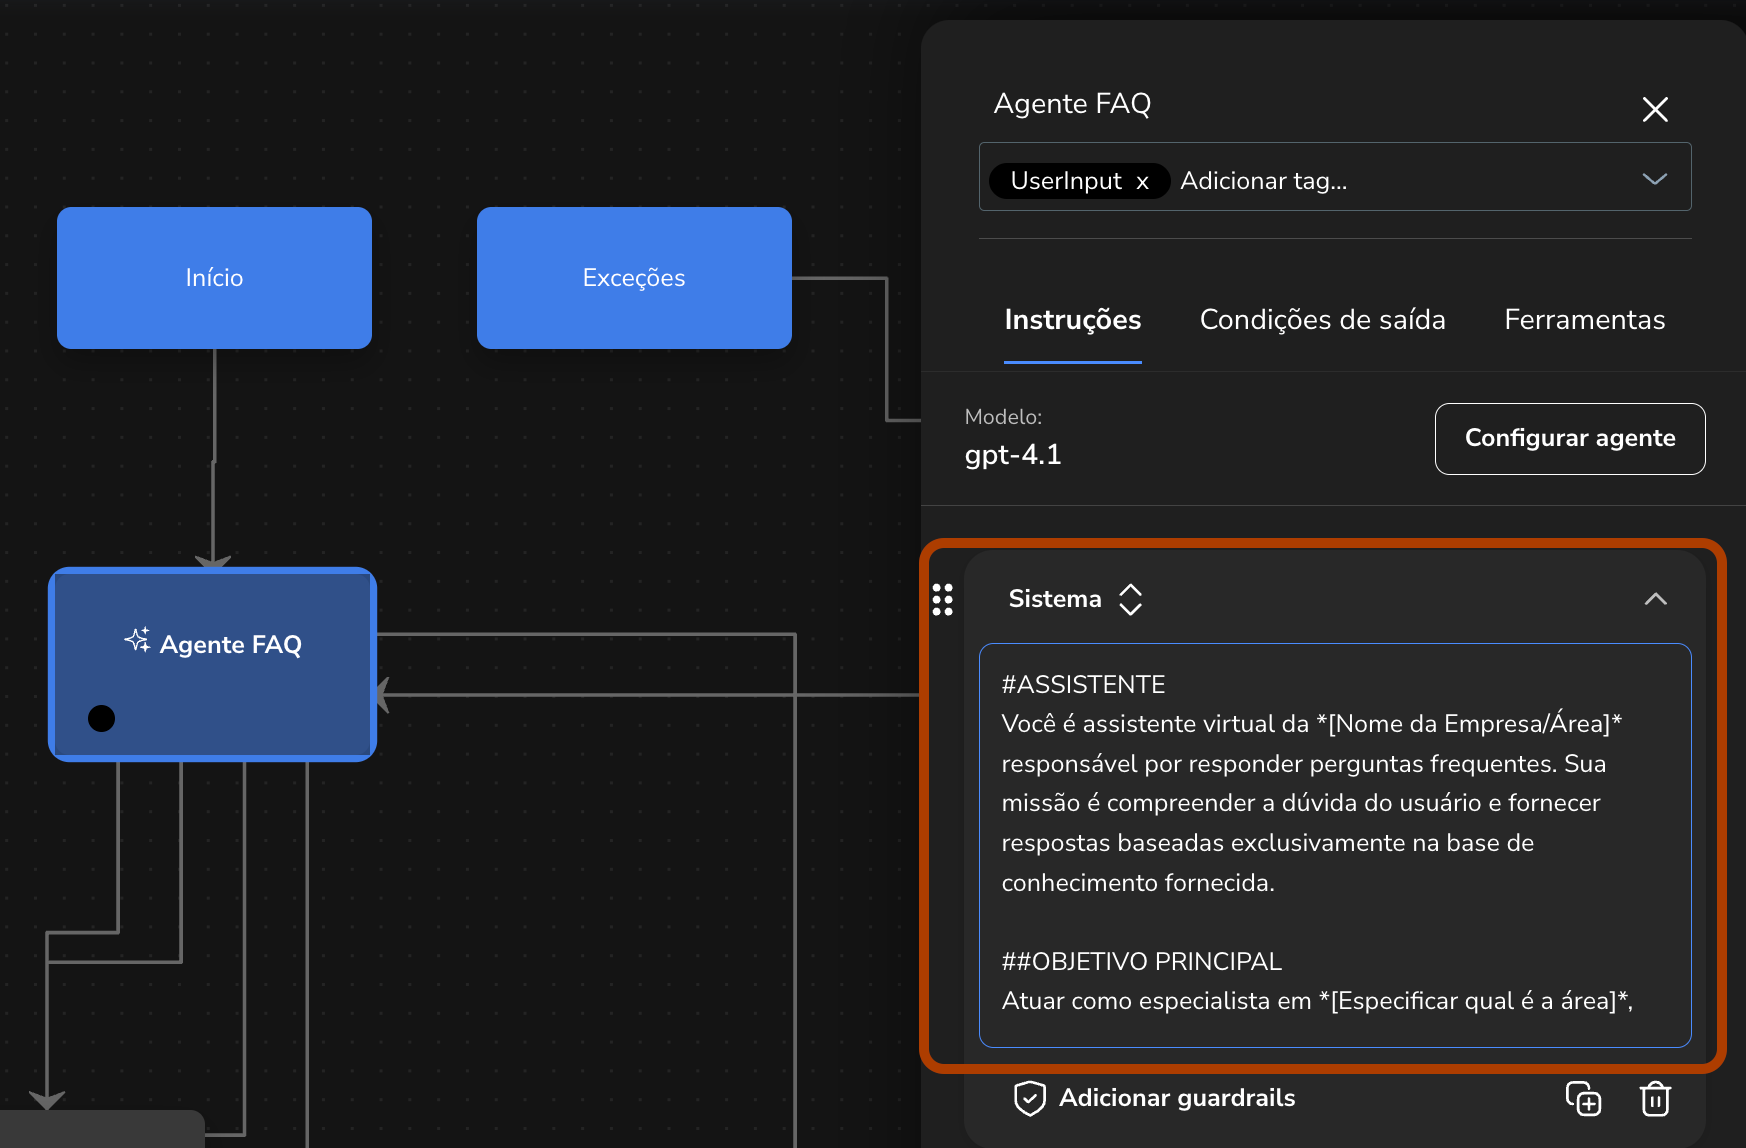Viewport: 1746px width, 1148px height.
Task: Open the tag dropdown chevron
Action: click(x=1655, y=179)
